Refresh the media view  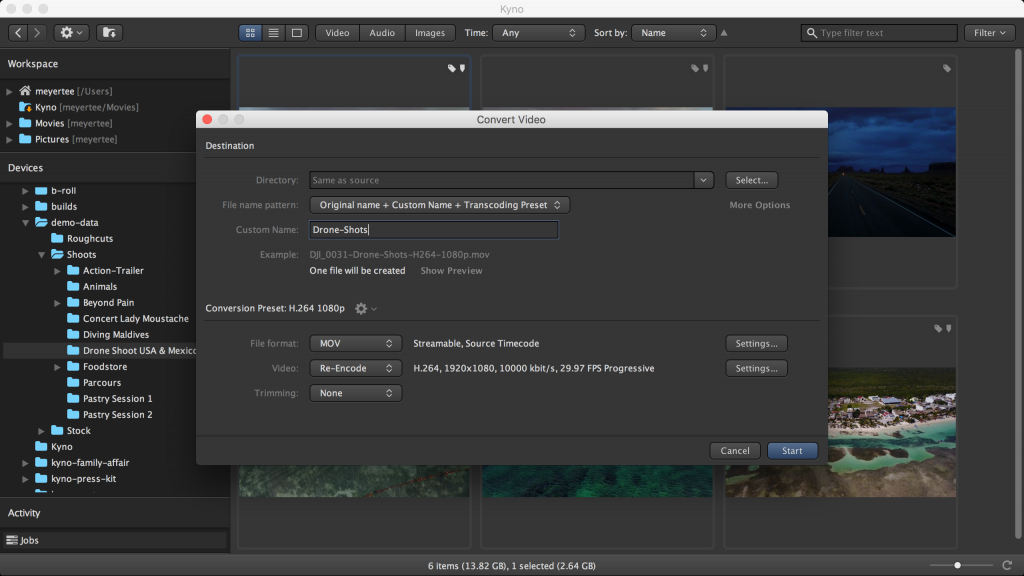tap(1008, 565)
